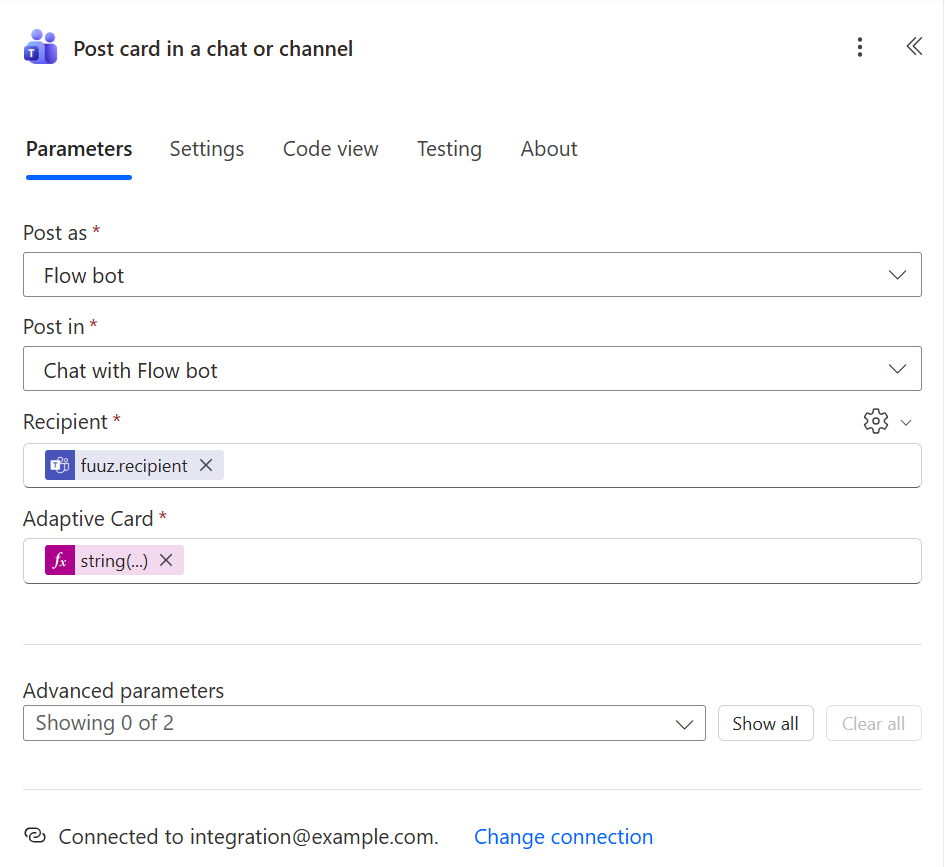945x867 pixels.
Task: Click the Show all button
Action: click(765, 723)
